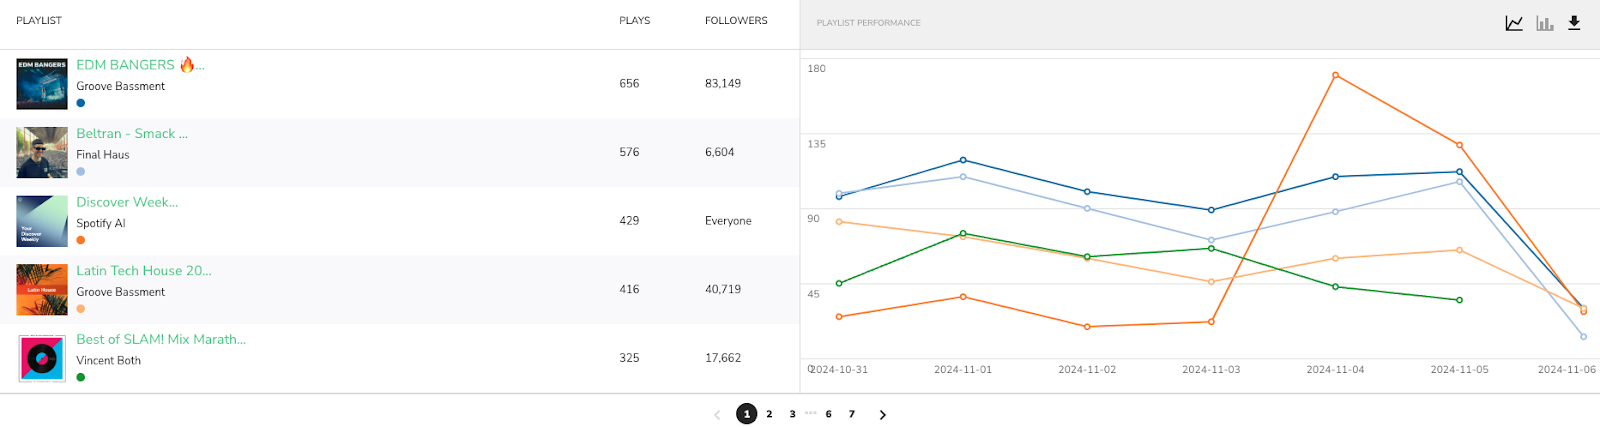The width and height of the screenshot is (1600, 427).
Task: Sort by the FOLLOWERS column header
Action: [736, 21]
